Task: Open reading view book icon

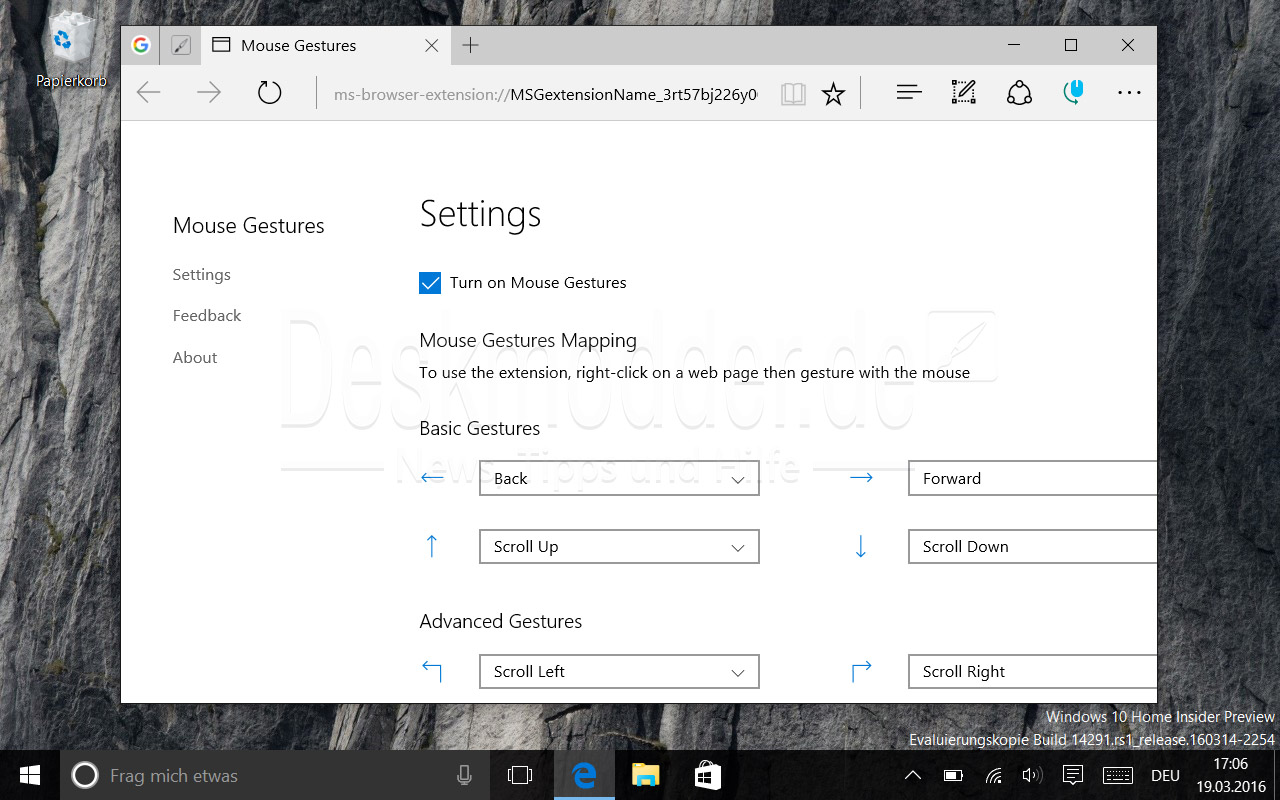Action: point(793,94)
